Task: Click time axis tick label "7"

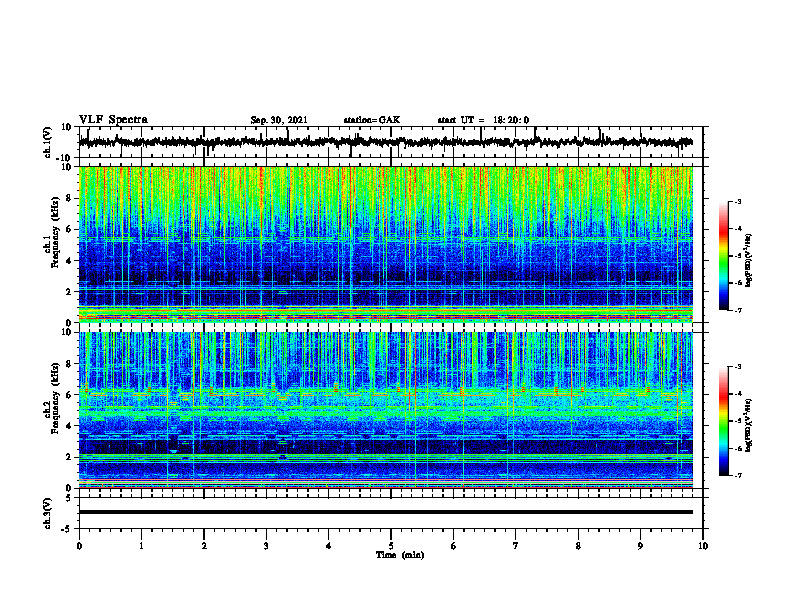Action: pyautogui.click(x=516, y=546)
